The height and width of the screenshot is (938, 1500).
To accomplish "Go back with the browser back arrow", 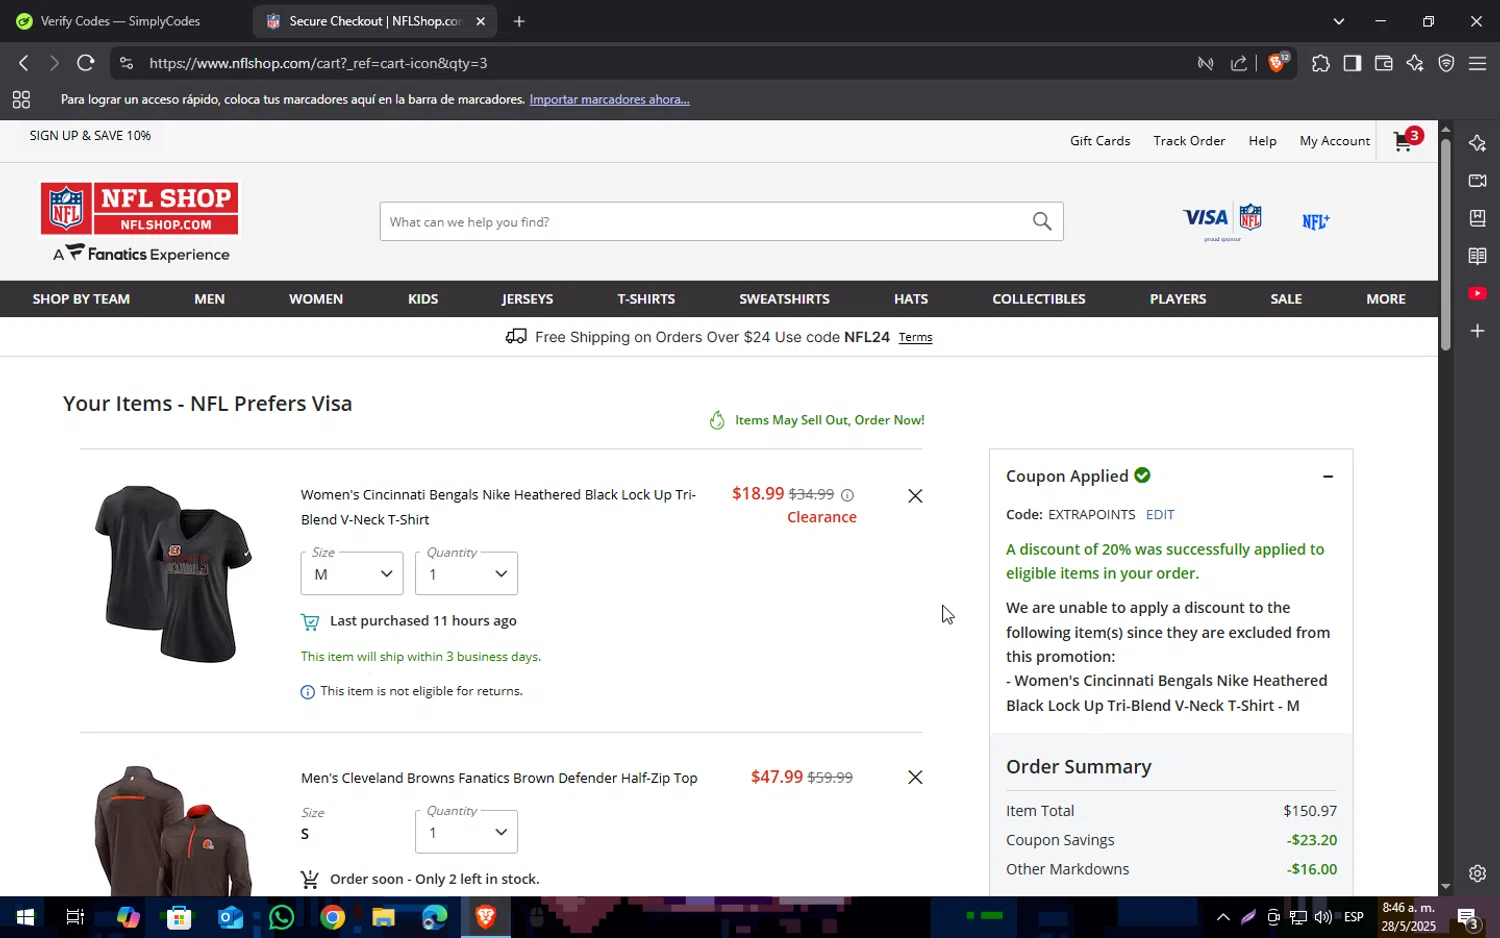I will tap(24, 63).
